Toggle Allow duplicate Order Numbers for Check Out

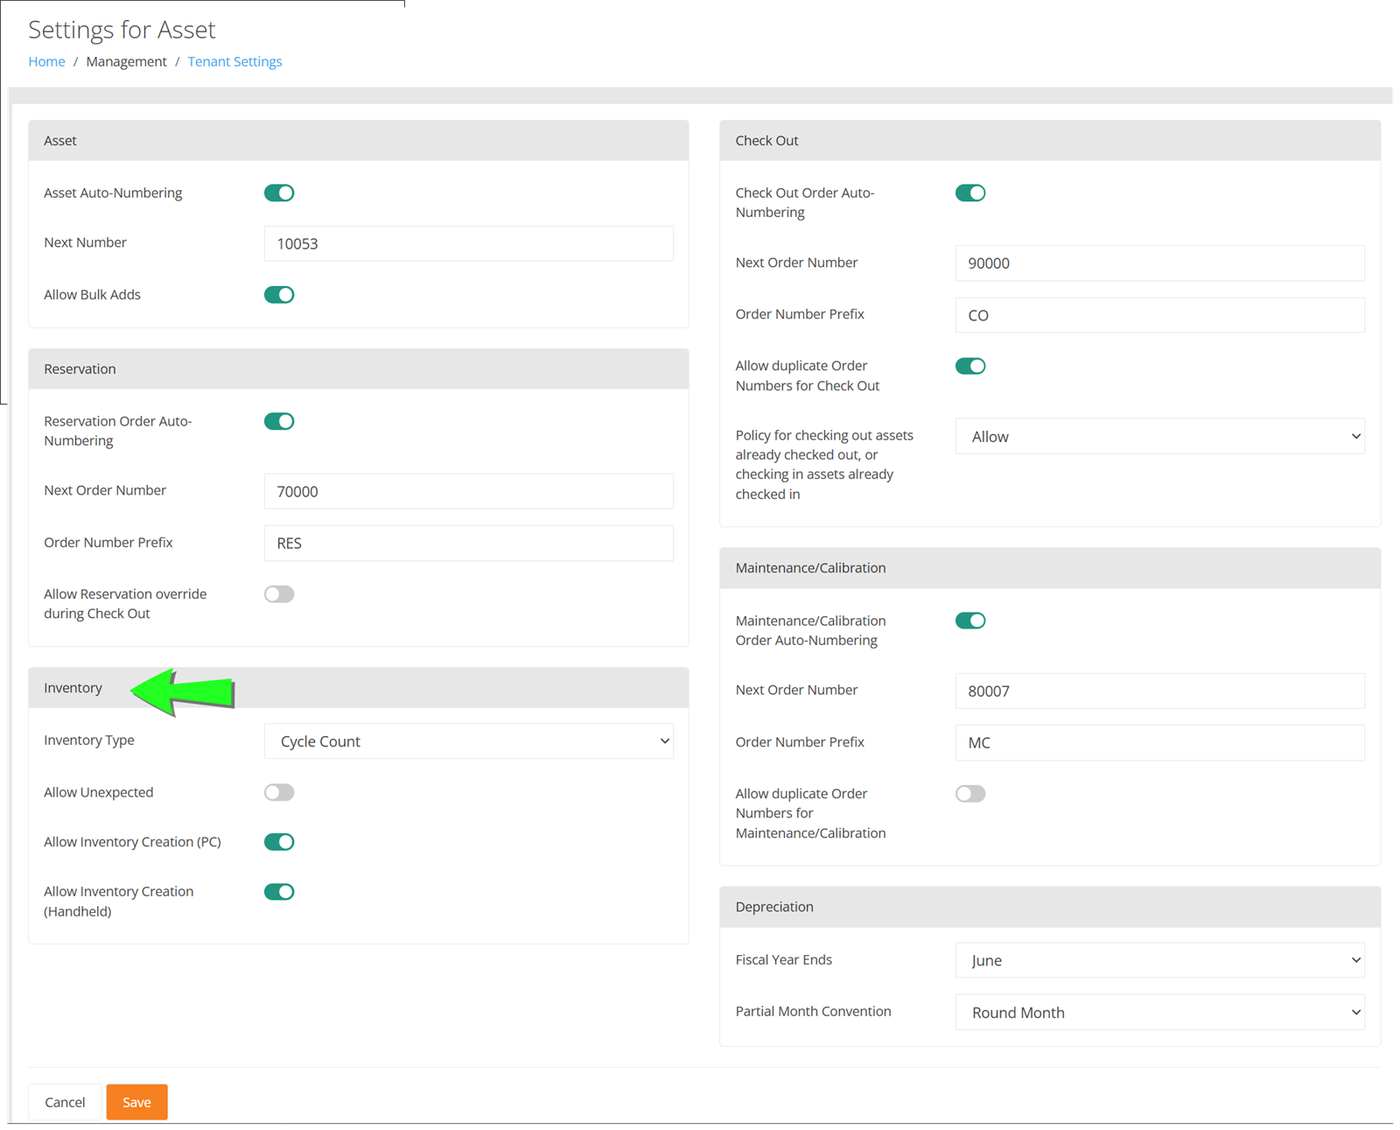tap(970, 366)
